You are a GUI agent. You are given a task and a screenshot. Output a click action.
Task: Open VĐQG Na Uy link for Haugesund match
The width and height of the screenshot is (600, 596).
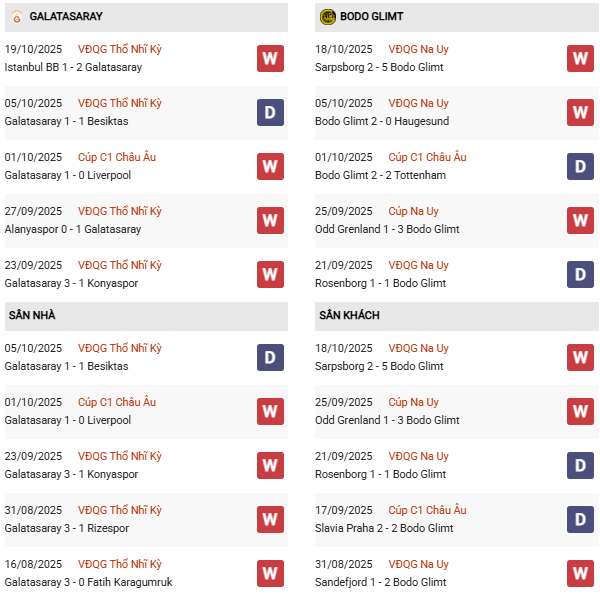pos(418,103)
